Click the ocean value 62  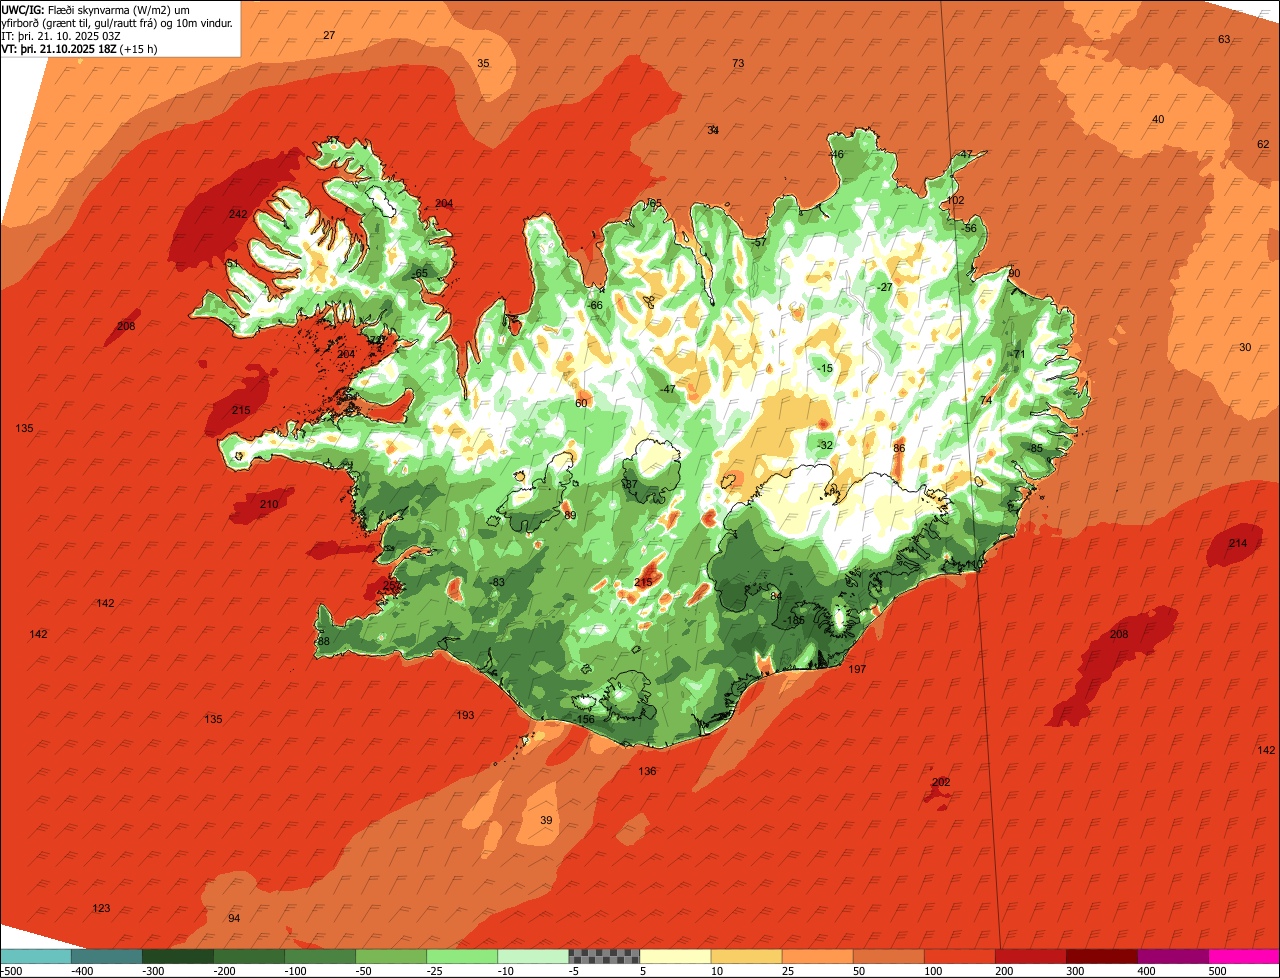click(1263, 144)
